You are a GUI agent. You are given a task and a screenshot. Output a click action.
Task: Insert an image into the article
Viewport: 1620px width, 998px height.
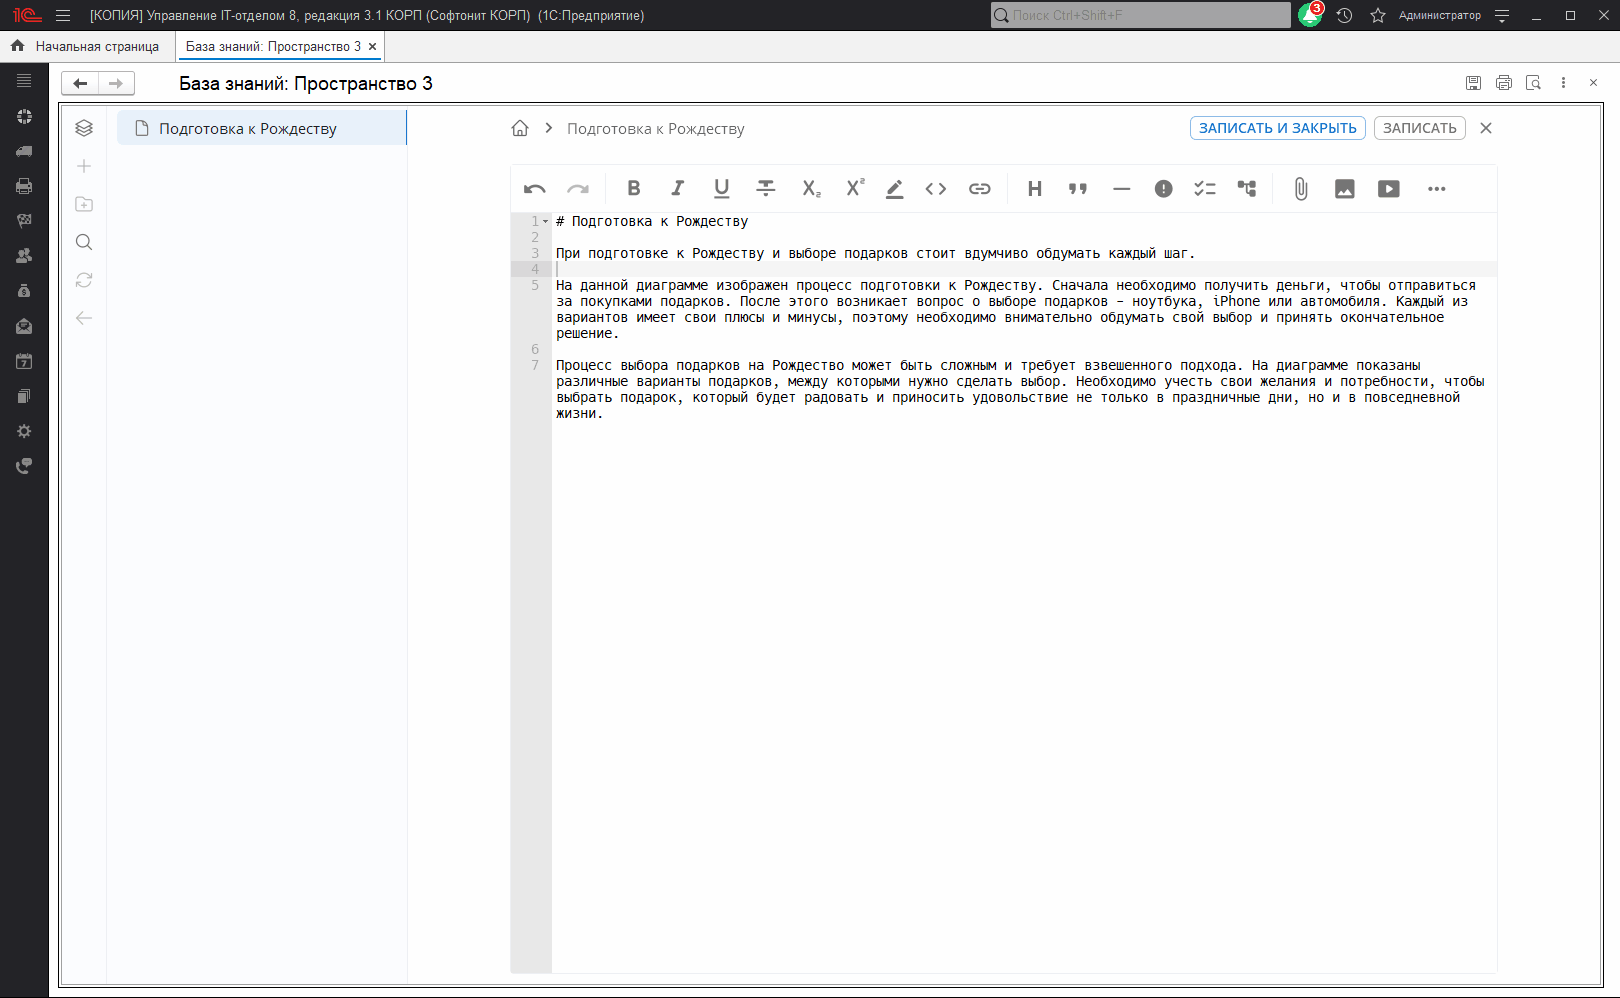(1344, 188)
